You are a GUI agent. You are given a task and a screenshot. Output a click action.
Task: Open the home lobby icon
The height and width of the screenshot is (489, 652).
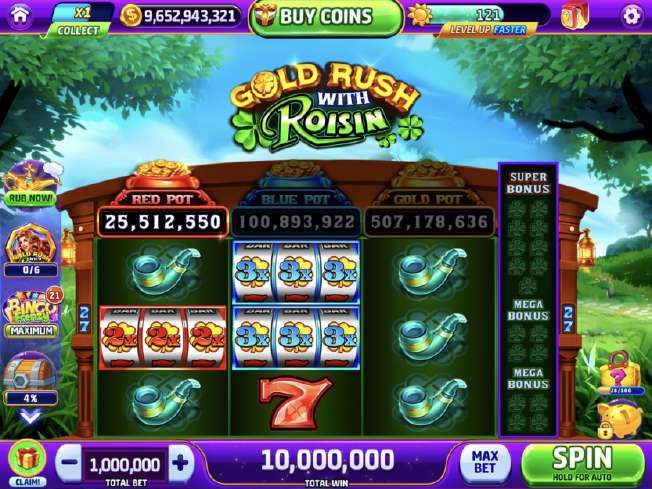point(20,15)
